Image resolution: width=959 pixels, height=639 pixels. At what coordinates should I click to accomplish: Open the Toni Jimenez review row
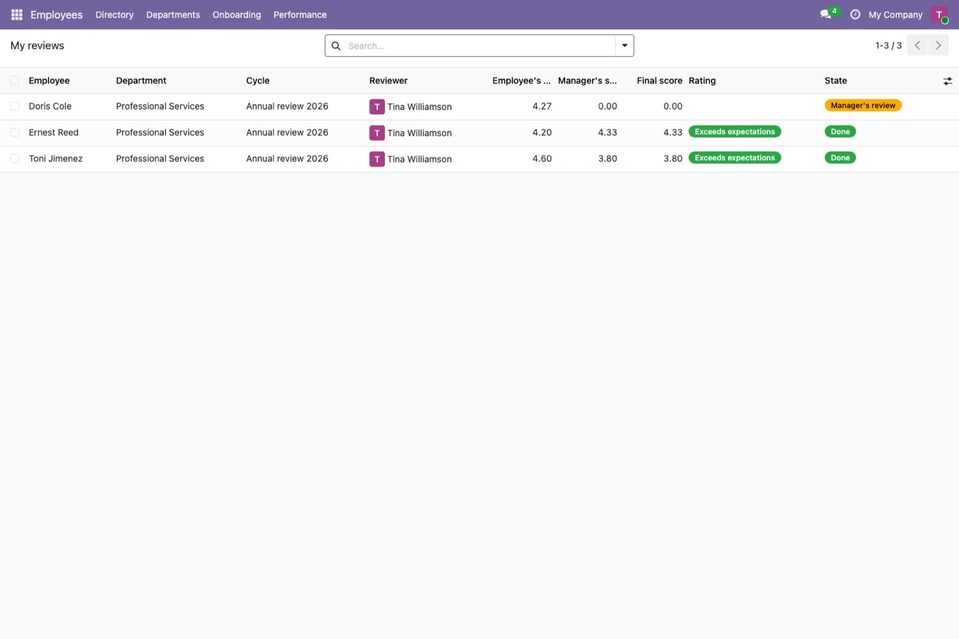pos(480,159)
